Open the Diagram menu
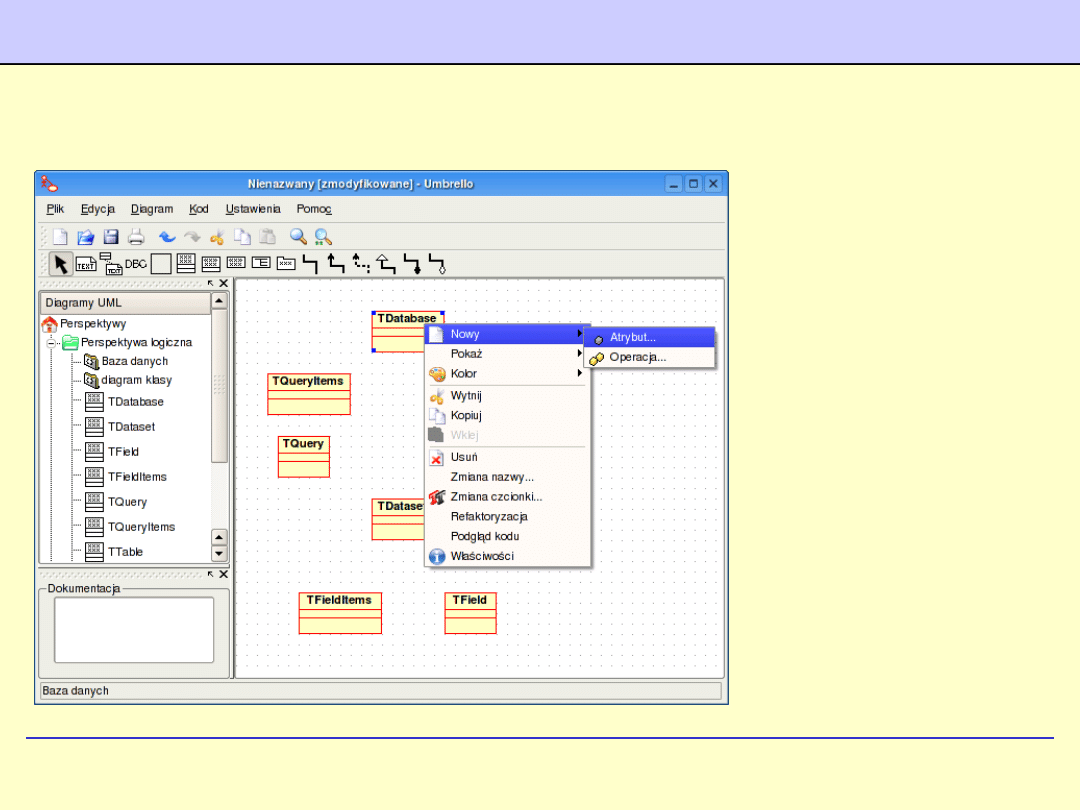Image resolution: width=1080 pixels, height=810 pixels. tap(152, 209)
